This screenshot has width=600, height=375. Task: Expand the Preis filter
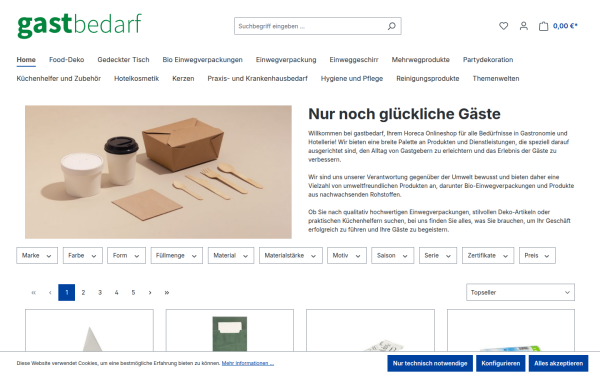click(537, 255)
